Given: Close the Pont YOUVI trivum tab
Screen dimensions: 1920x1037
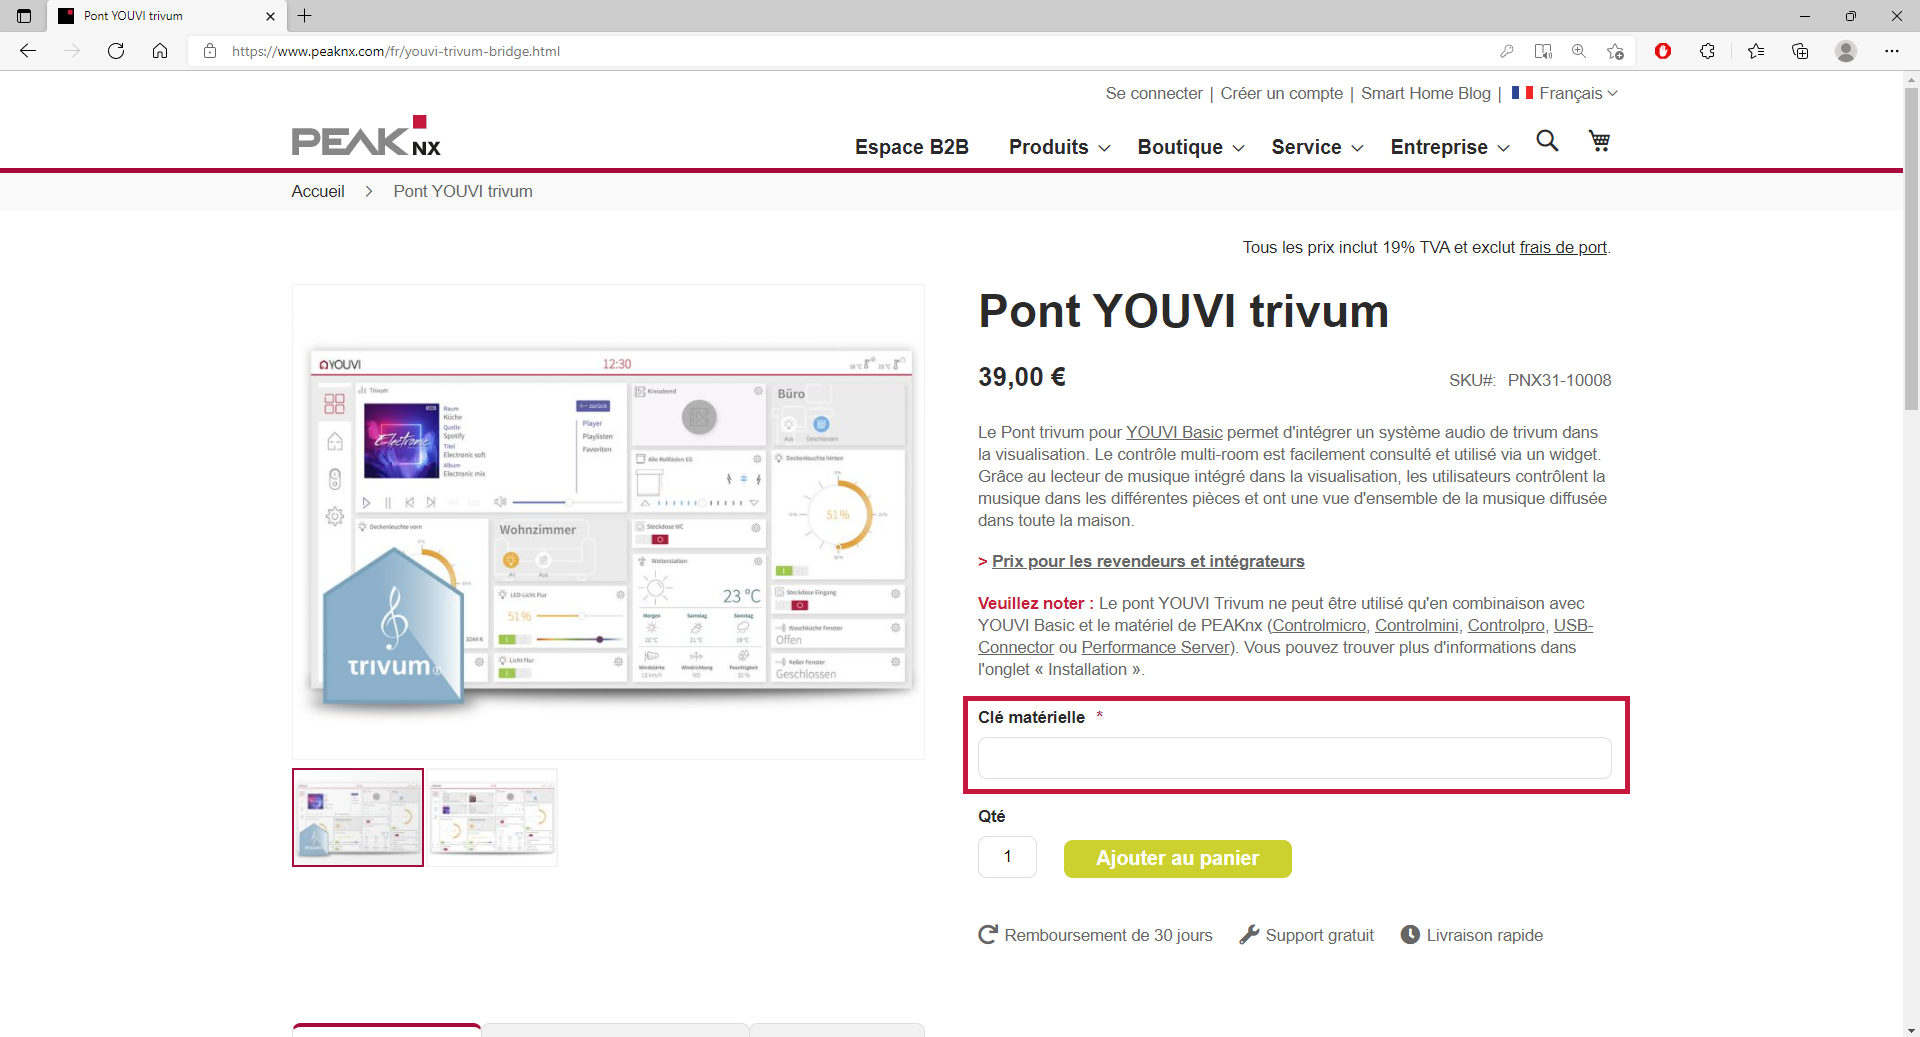Looking at the screenshot, I should pyautogui.click(x=270, y=16).
